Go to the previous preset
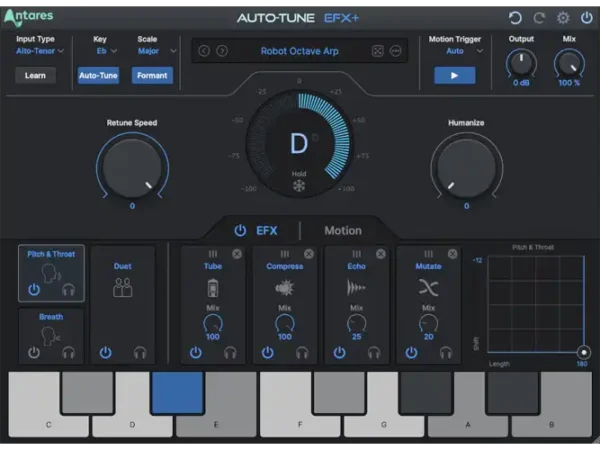 [x=204, y=51]
